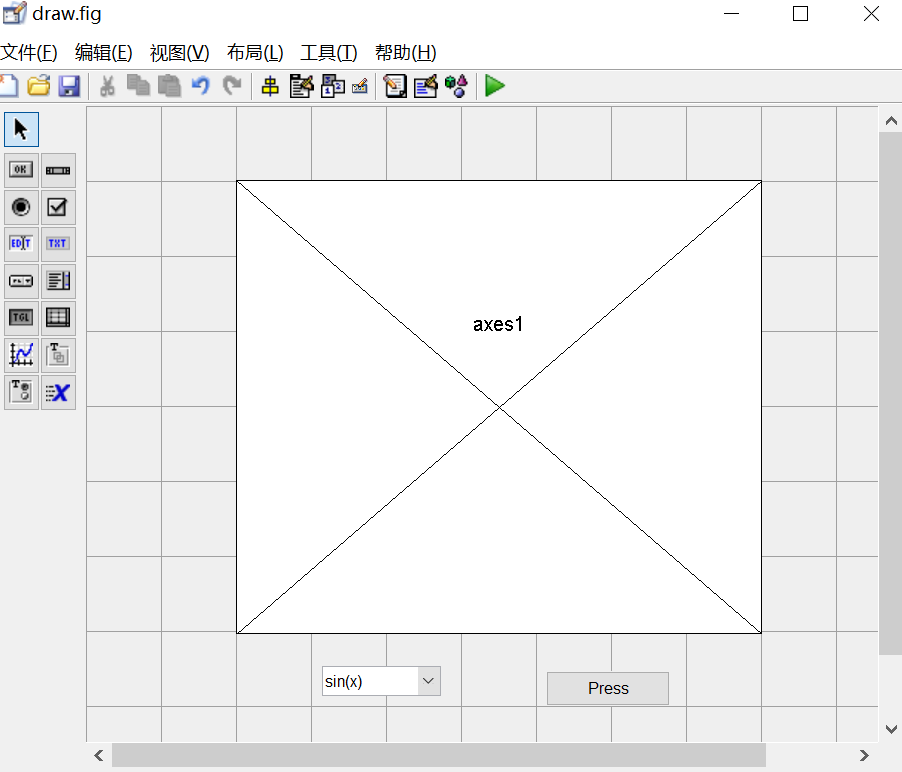The width and height of the screenshot is (902, 772).
Task: Run the figure with green arrow
Action: tap(494, 86)
